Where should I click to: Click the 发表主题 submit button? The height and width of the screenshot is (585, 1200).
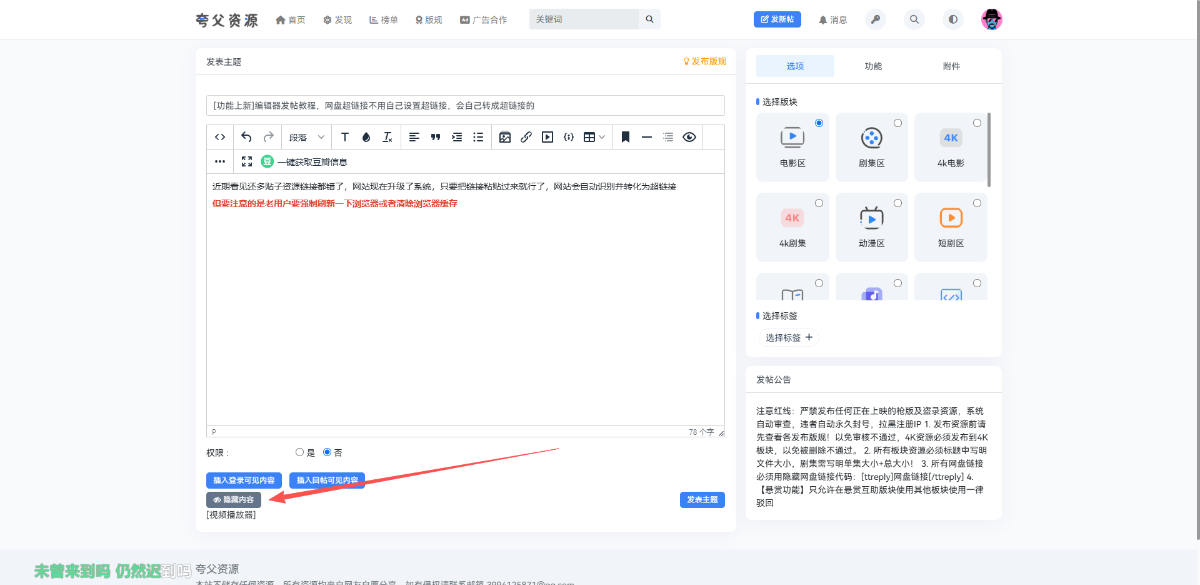[701, 500]
